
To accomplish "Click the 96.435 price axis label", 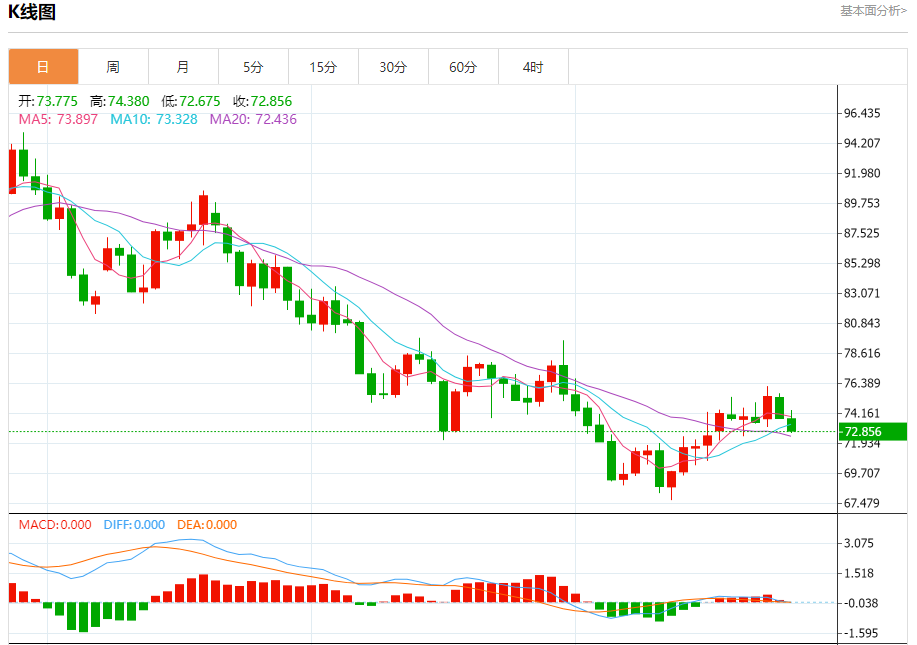I will coord(862,113).
